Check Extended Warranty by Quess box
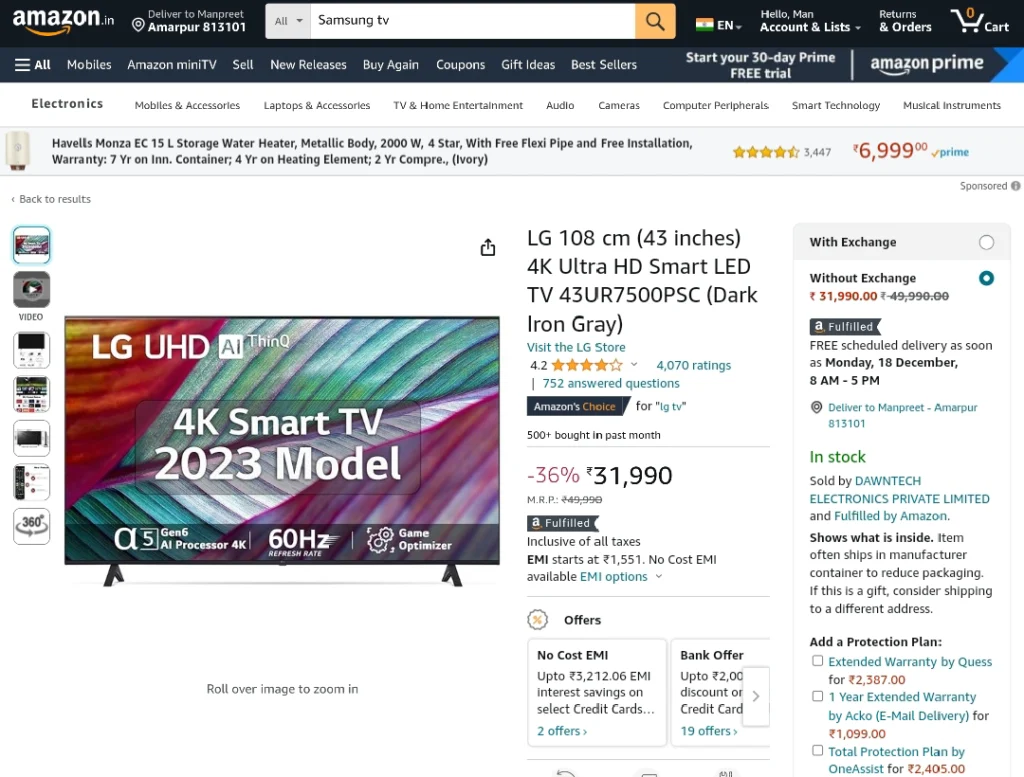The image size is (1024, 777). [817, 661]
